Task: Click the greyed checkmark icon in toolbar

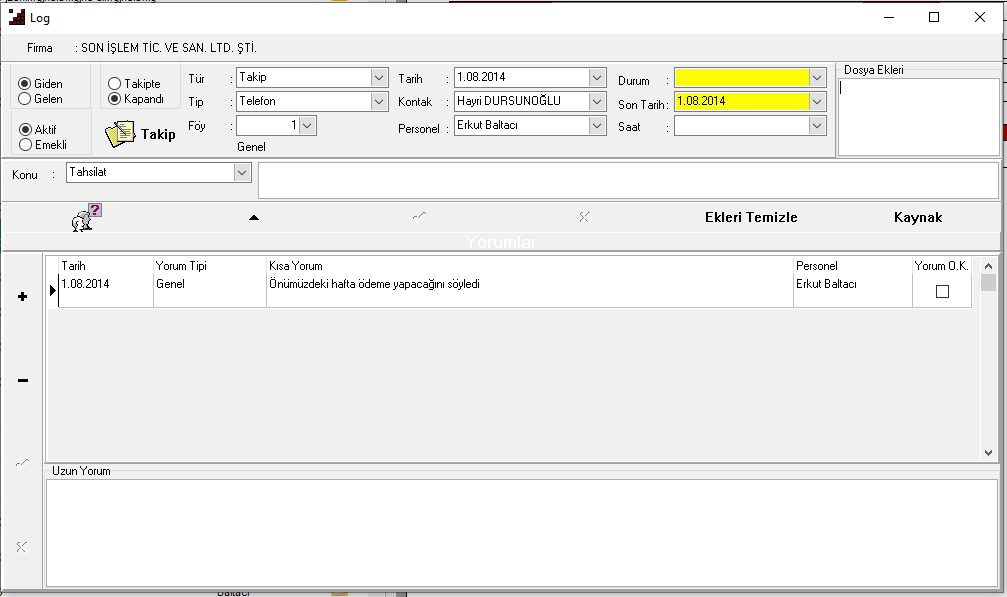Action: pos(420,217)
